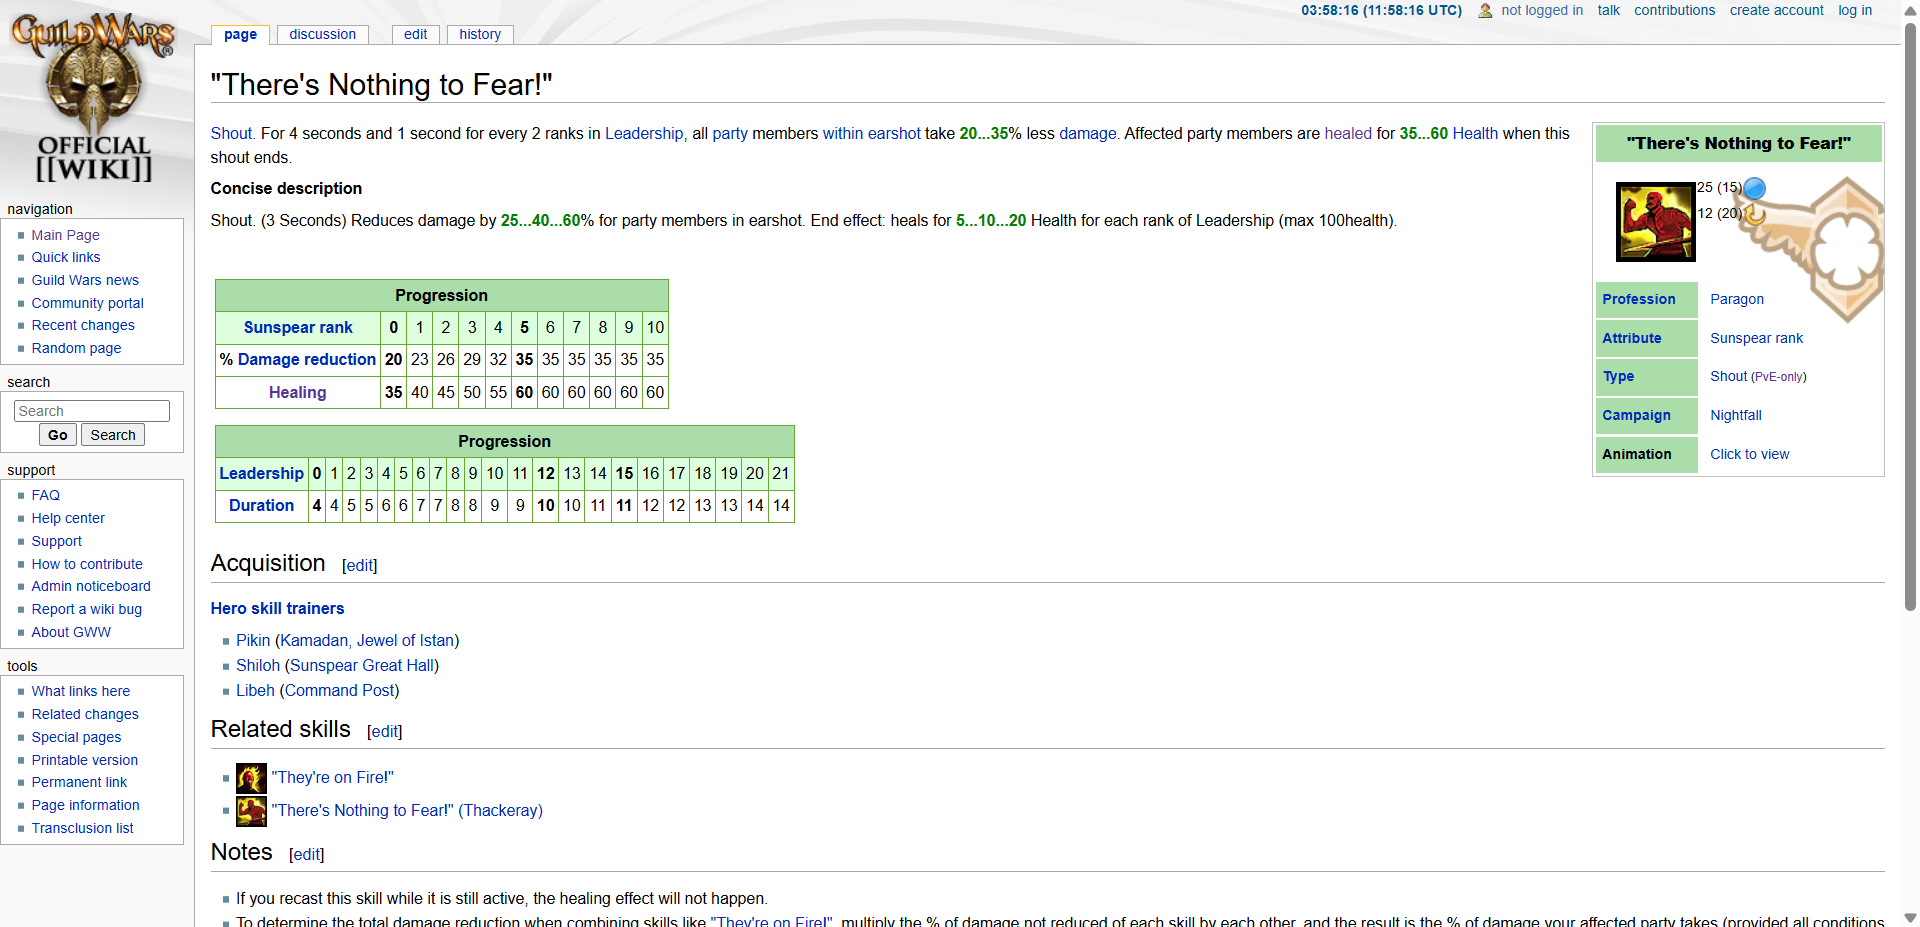The image size is (1920, 927).
Task: Click the recharge time icon
Action: (1755, 213)
